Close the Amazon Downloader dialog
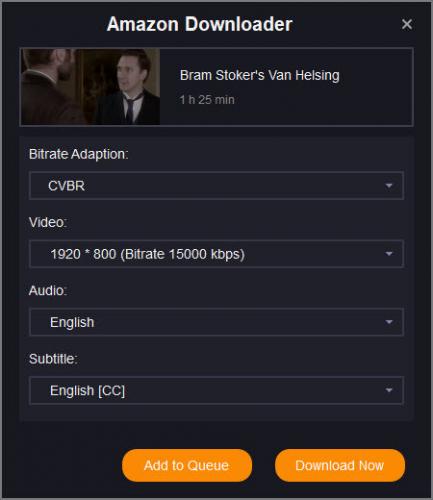 coord(407,24)
